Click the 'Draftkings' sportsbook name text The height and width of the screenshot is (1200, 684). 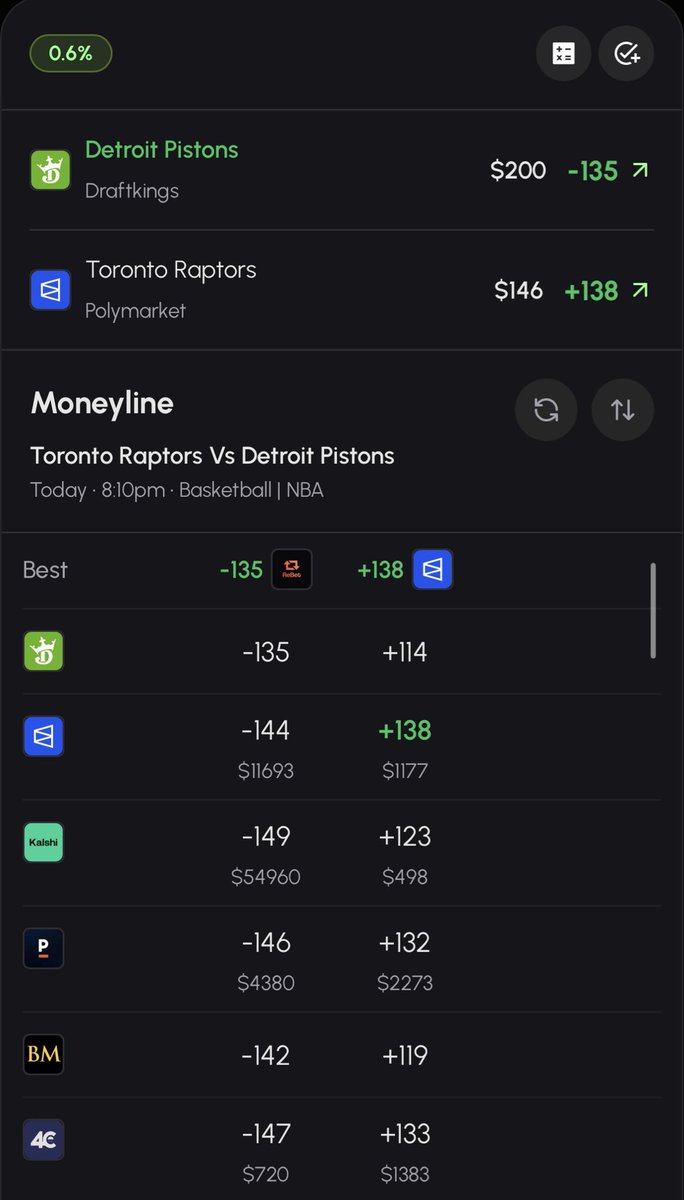[132, 190]
